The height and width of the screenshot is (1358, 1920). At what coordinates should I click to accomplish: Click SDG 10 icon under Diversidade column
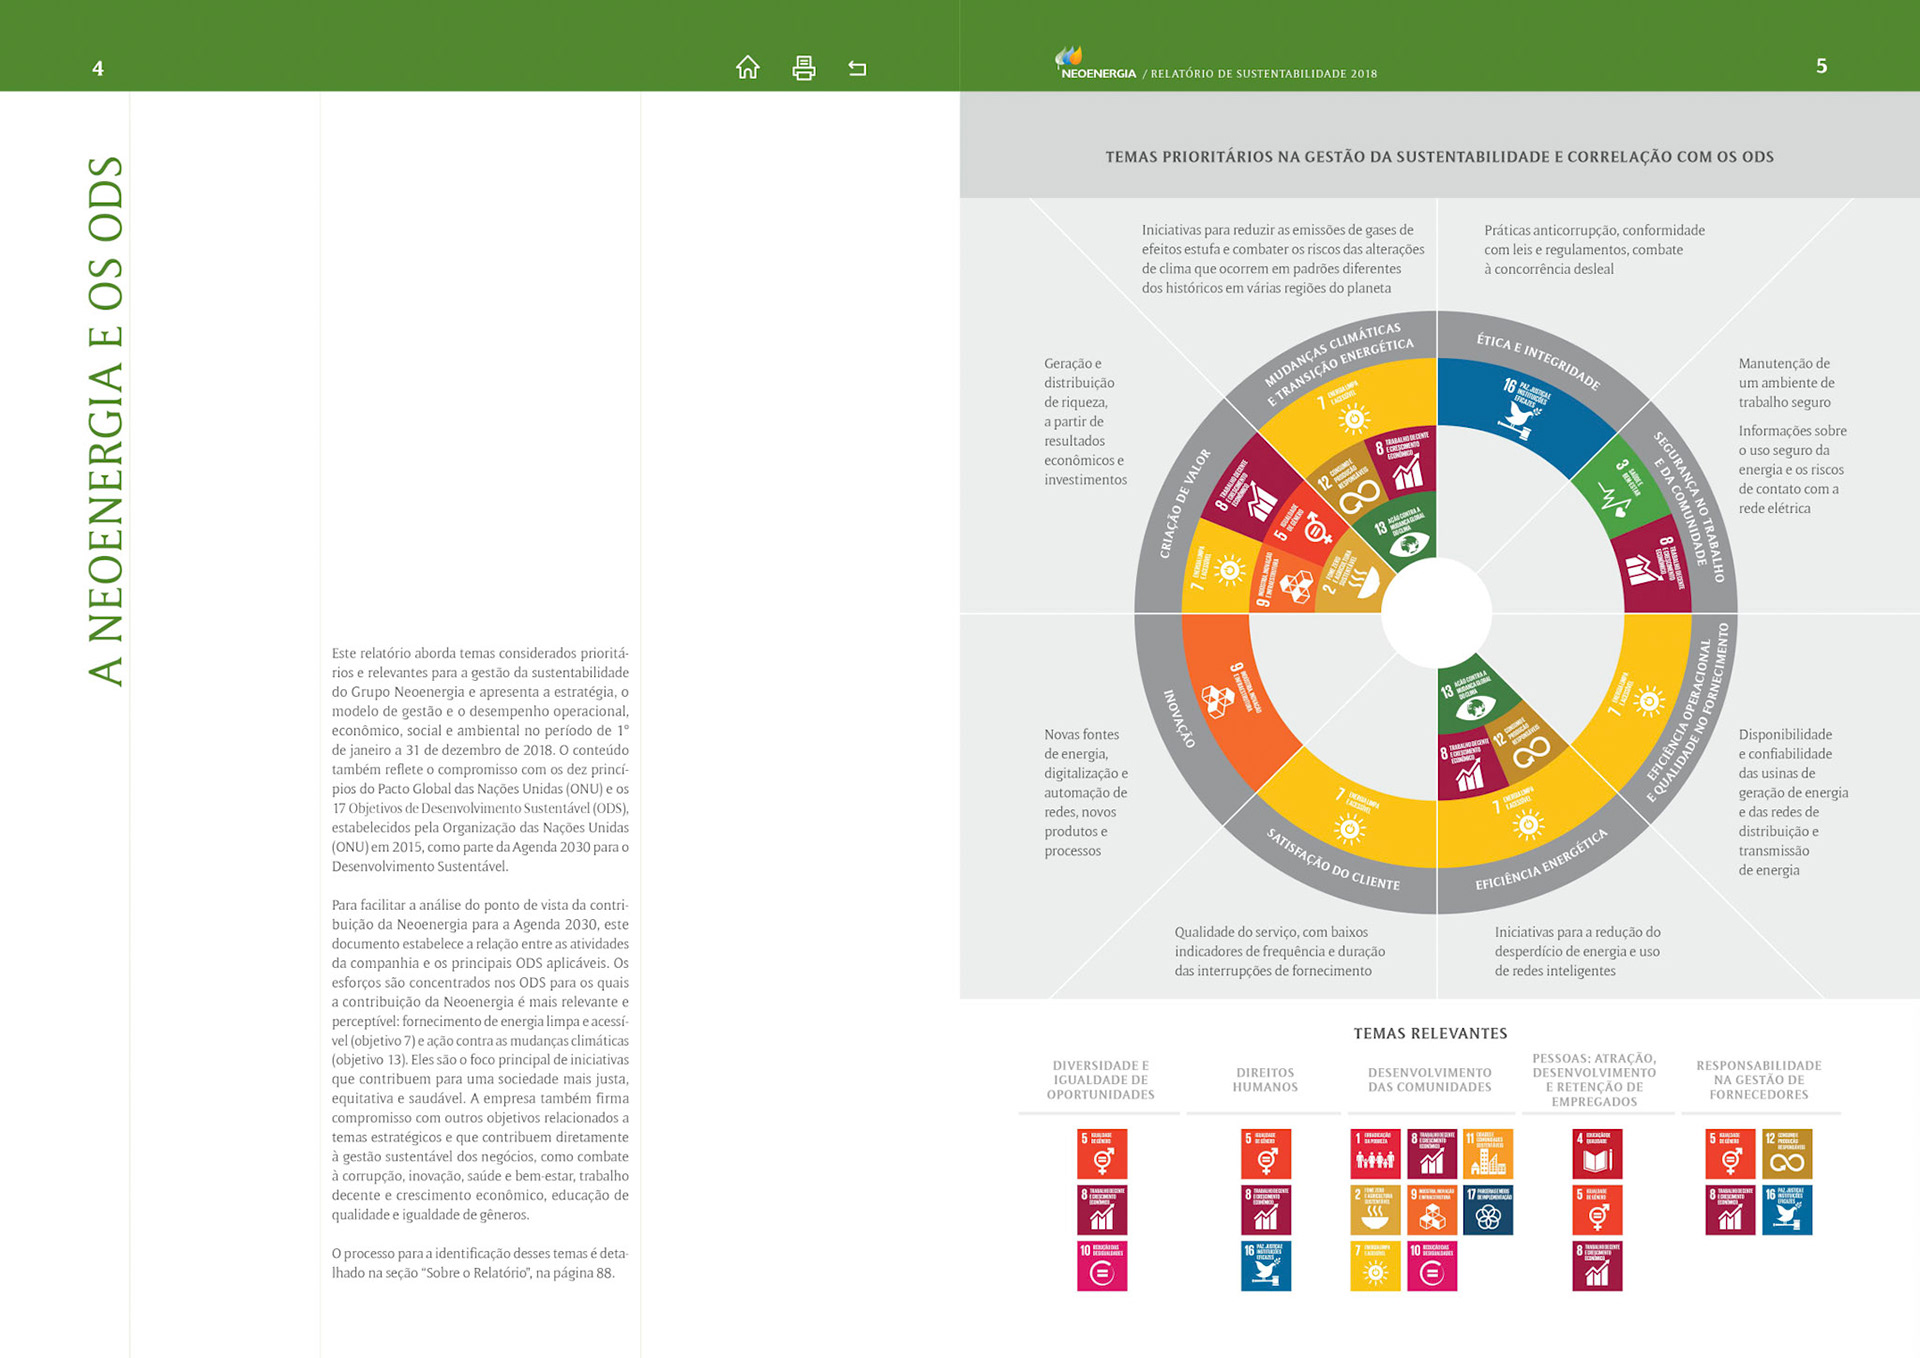(1102, 1265)
